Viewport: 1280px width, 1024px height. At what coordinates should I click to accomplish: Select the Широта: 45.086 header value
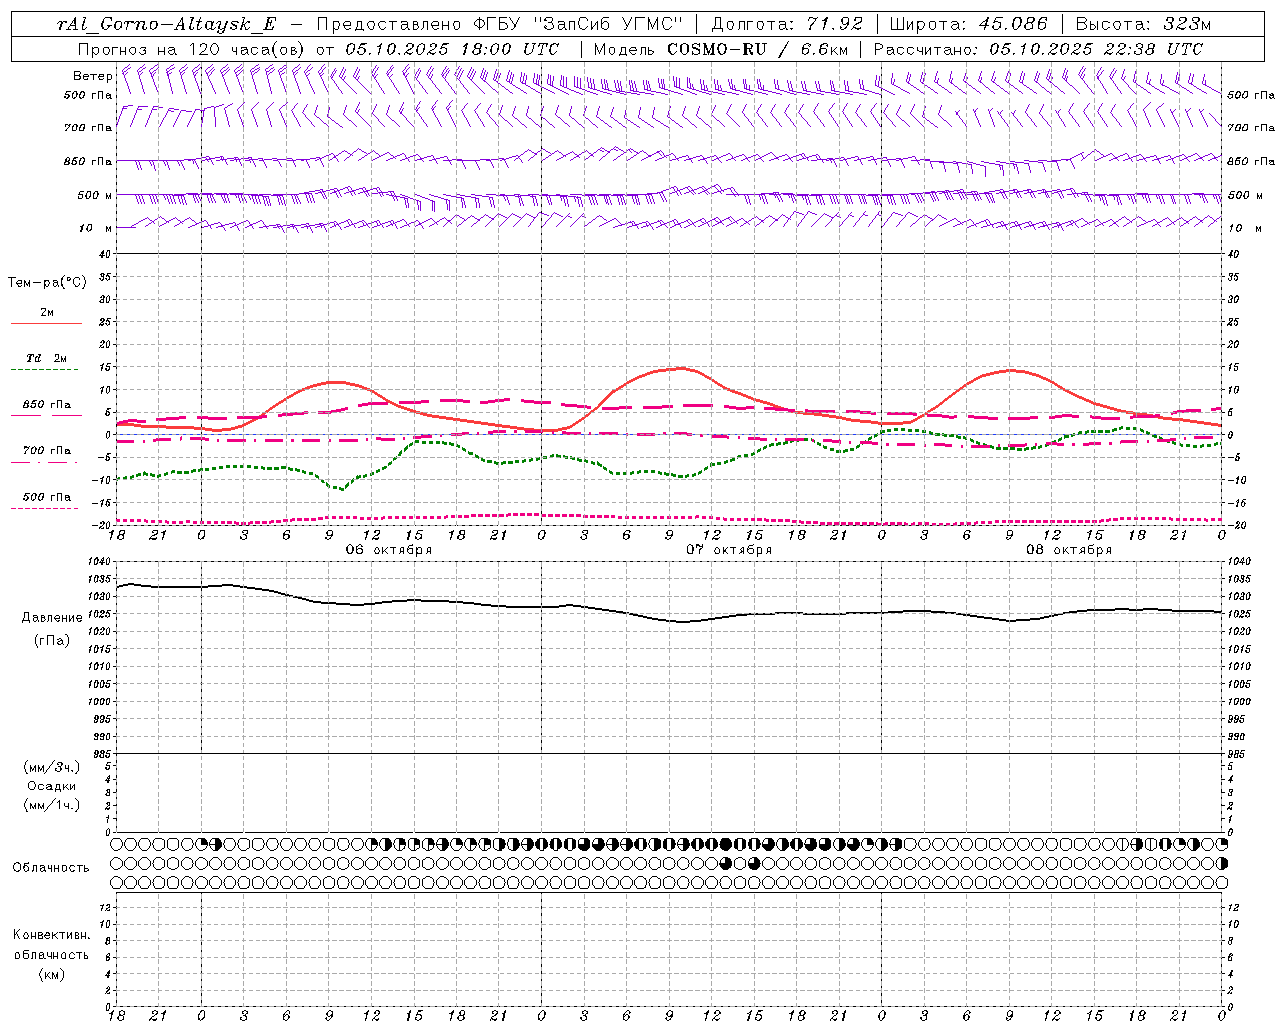point(968,24)
